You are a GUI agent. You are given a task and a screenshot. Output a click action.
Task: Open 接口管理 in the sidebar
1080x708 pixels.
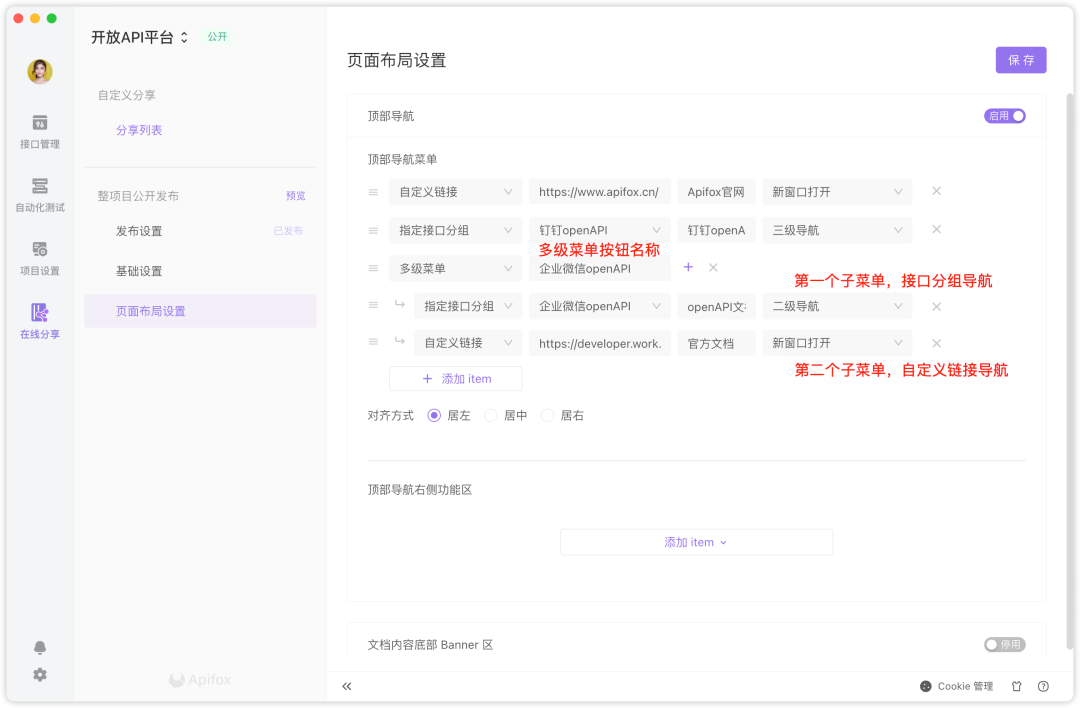pos(39,132)
